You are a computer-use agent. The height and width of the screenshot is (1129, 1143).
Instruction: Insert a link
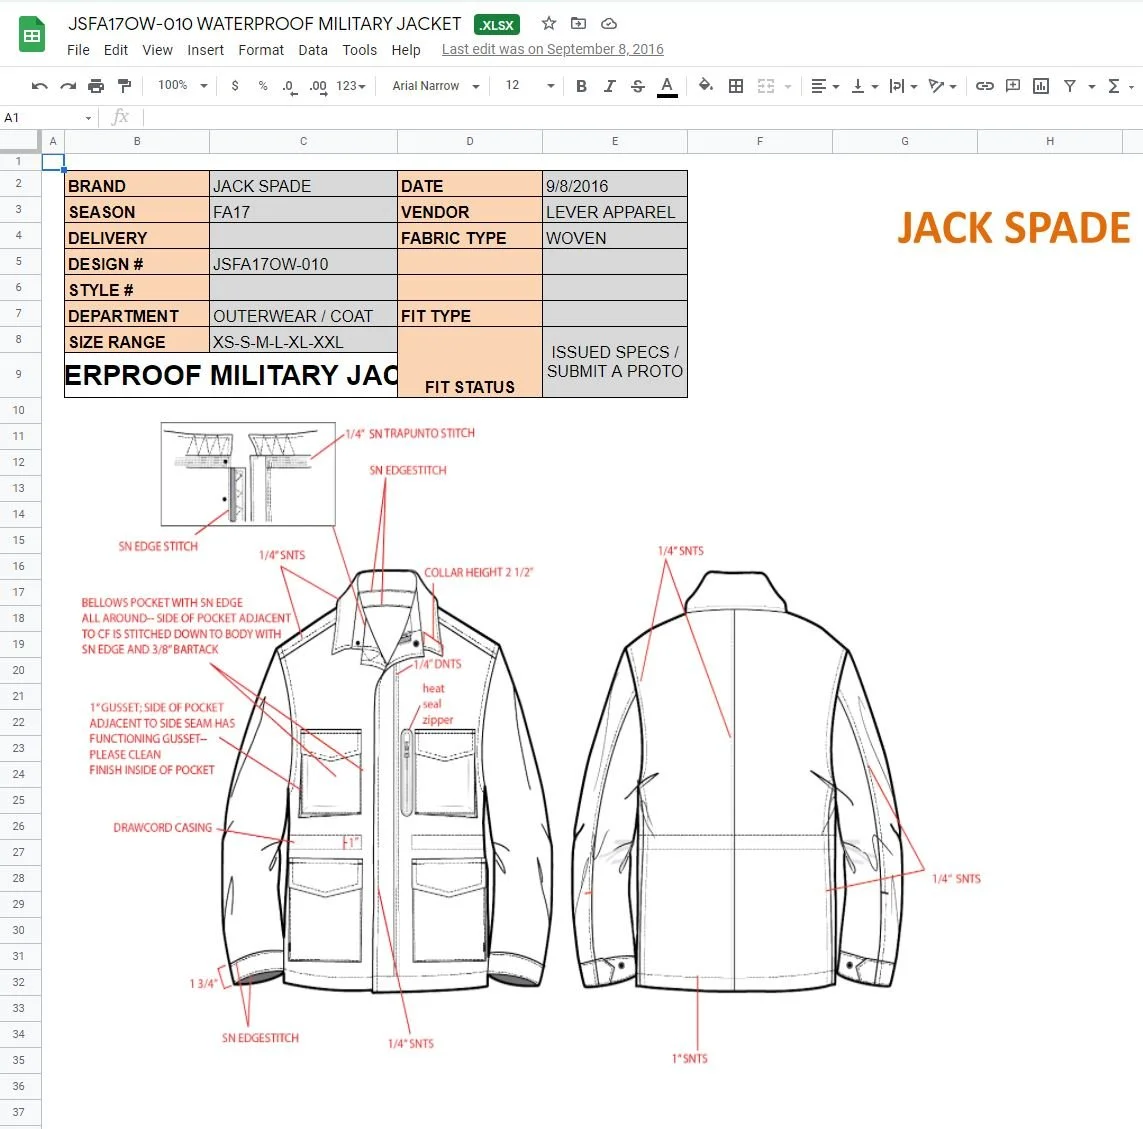[985, 86]
